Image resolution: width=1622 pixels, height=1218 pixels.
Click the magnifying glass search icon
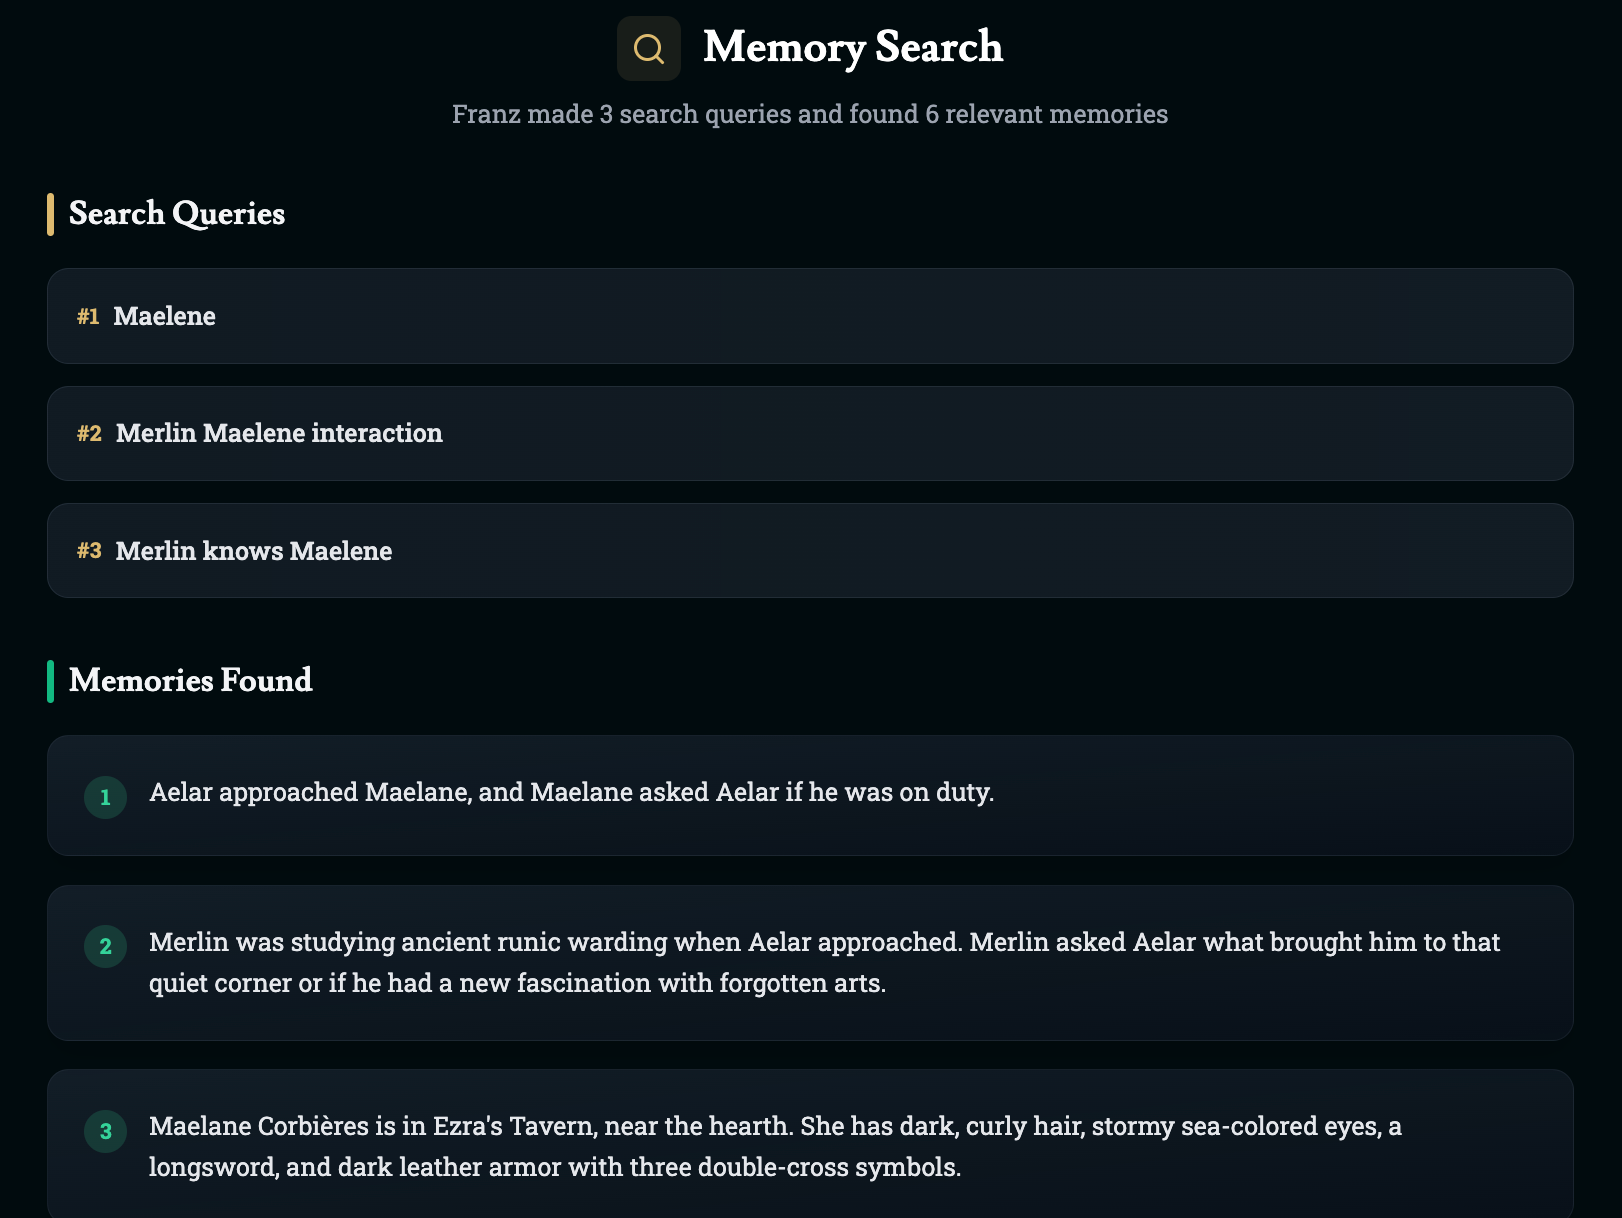pyautogui.click(x=649, y=48)
